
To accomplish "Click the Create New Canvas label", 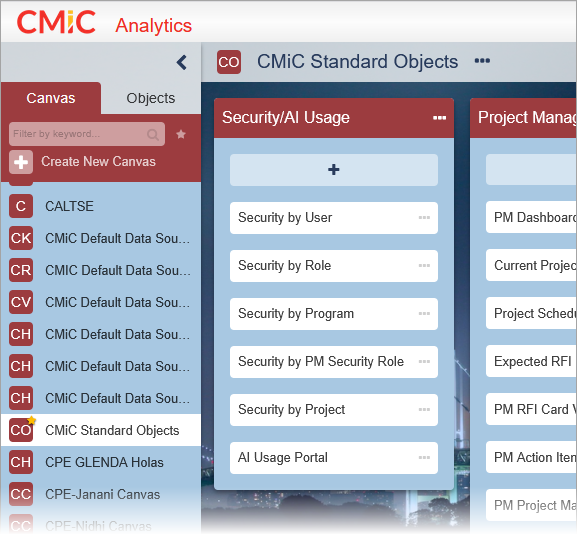I will [98, 162].
